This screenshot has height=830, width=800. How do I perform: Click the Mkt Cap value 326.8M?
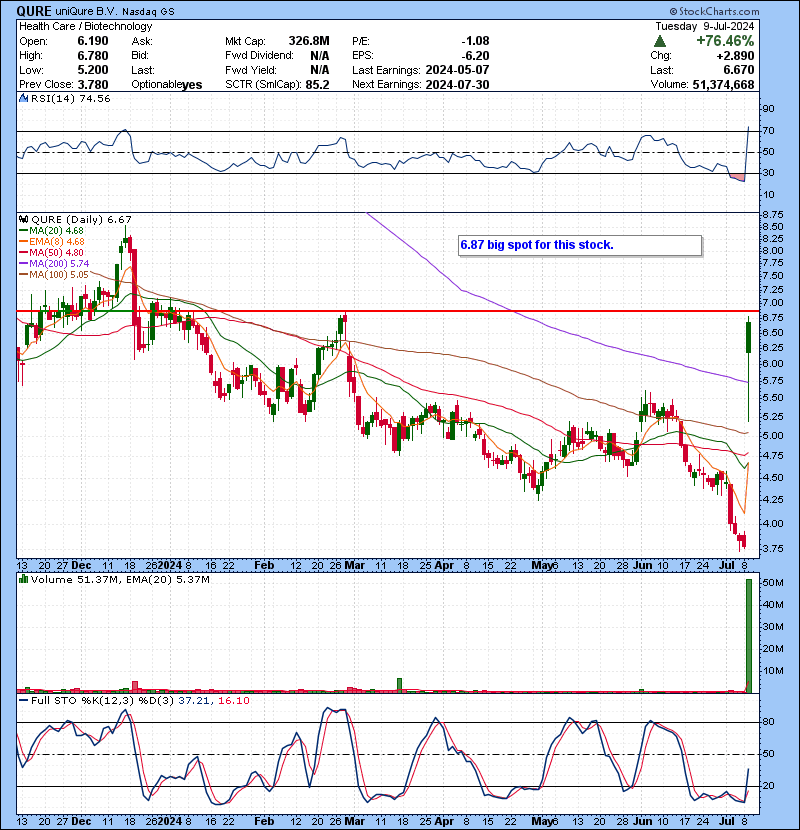309,41
